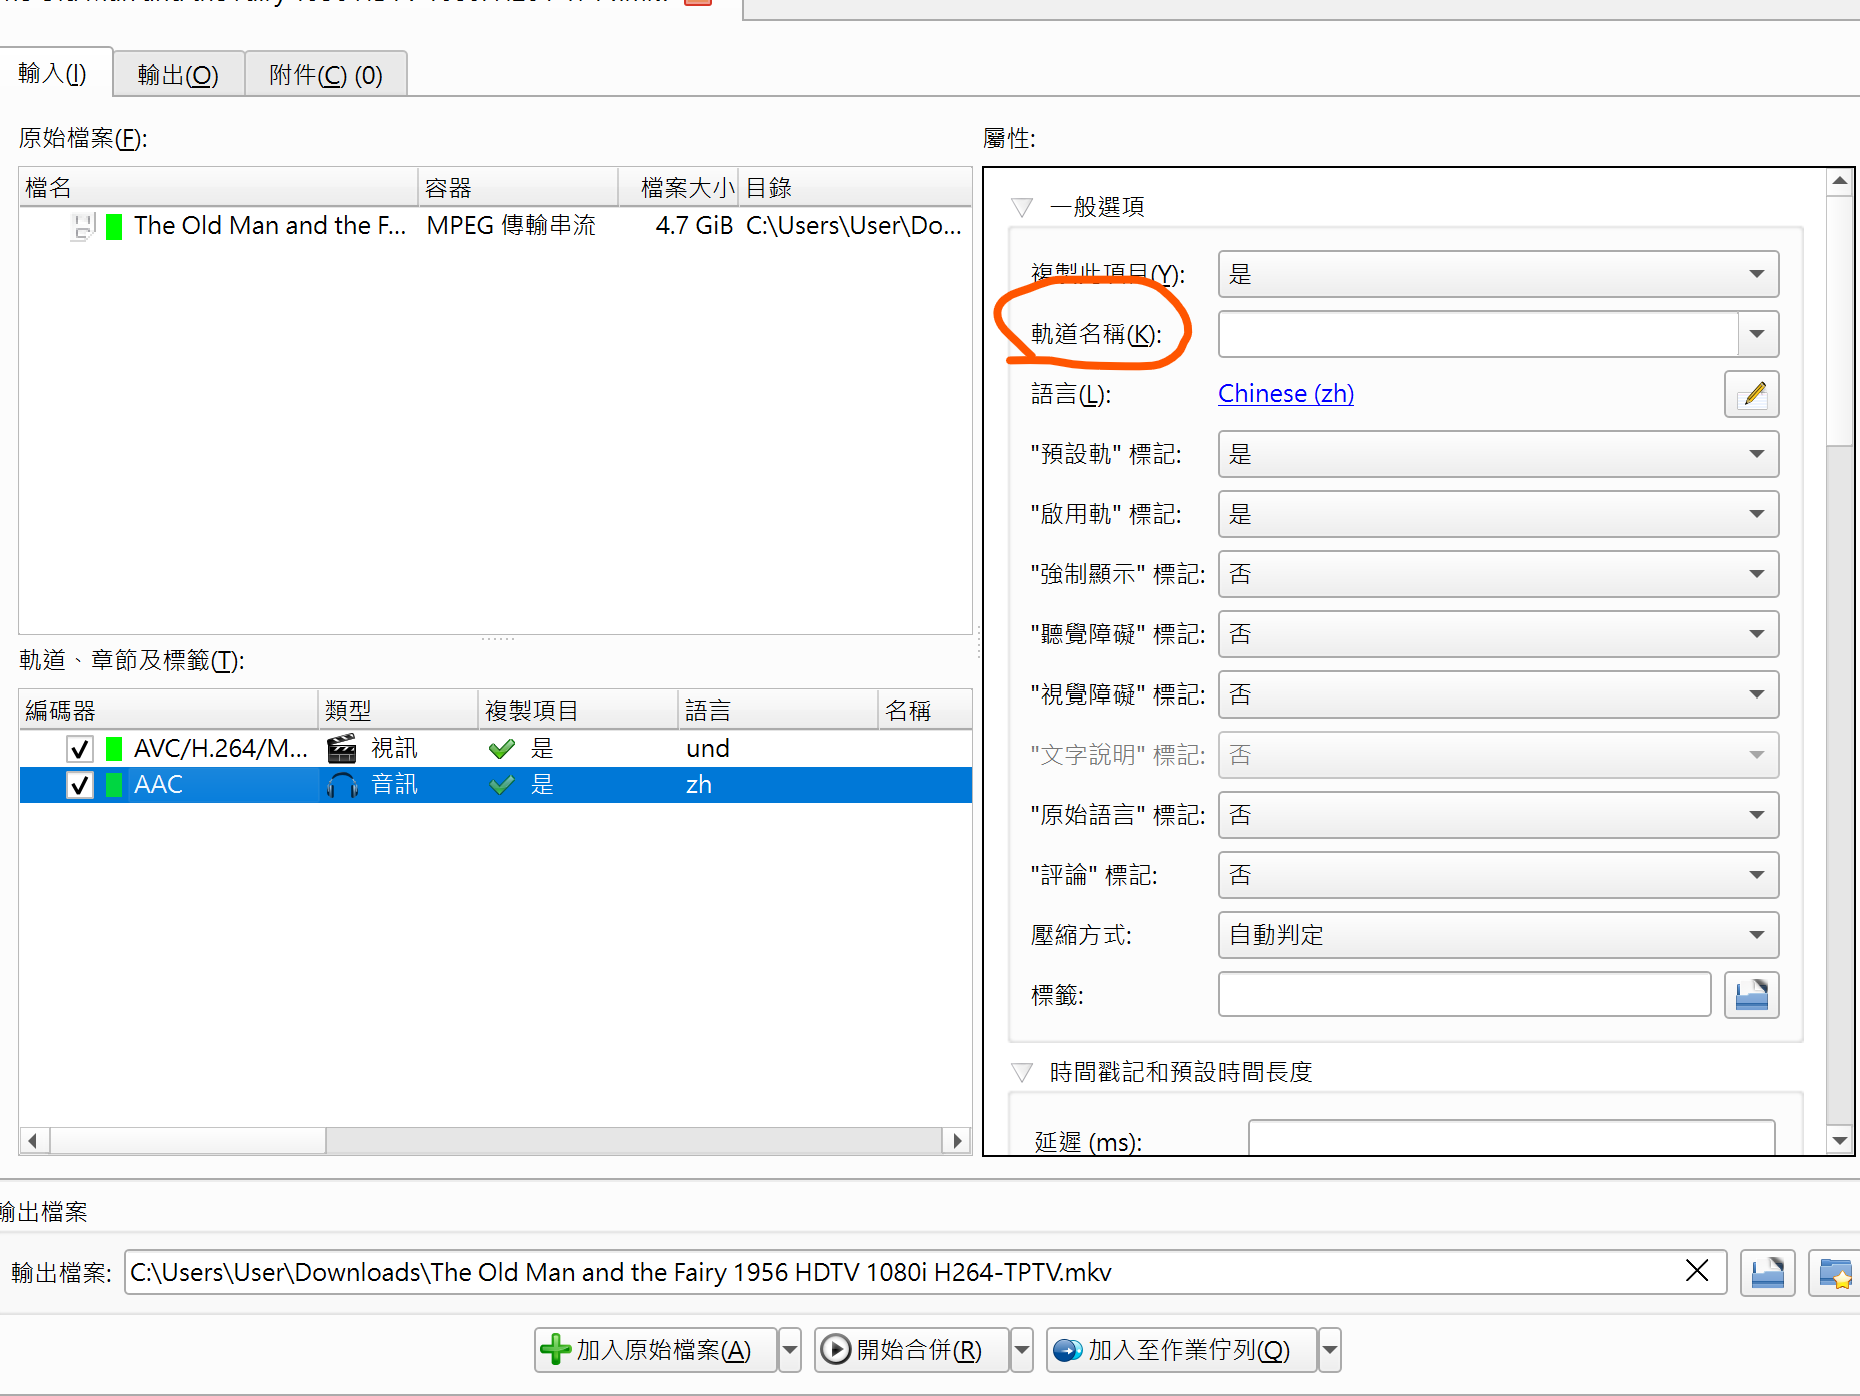Switch to the 輸出(O) tab
Screen dimensions: 1860x1396
pyautogui.click(x=178, y=73)
